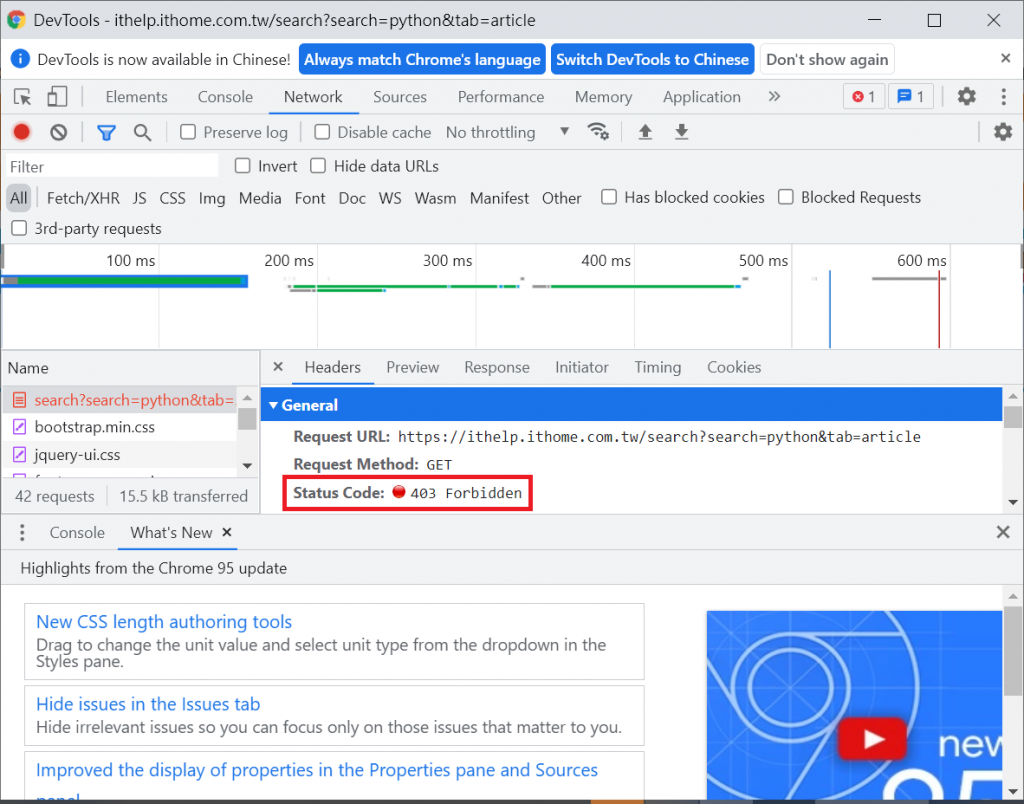Filter requests by Fetch/XHR

[x=83, y=198]
